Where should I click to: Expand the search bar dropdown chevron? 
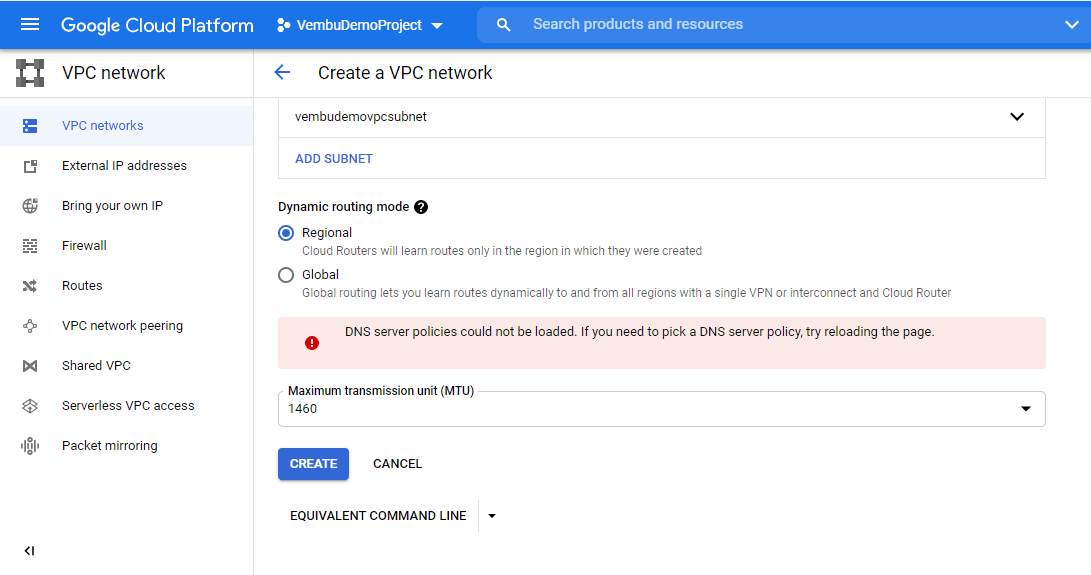coord(1072,25)
